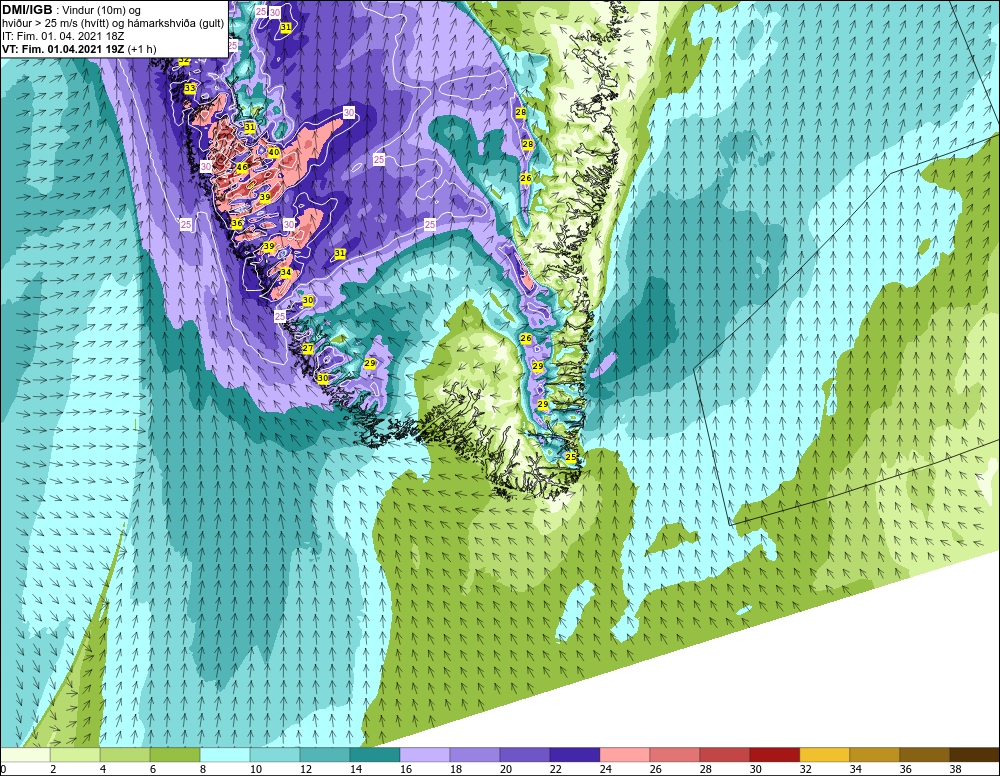This screenshot has height=776, width=1000.
Task: Select the yellow gust label '27'
Action: (308, 348)
